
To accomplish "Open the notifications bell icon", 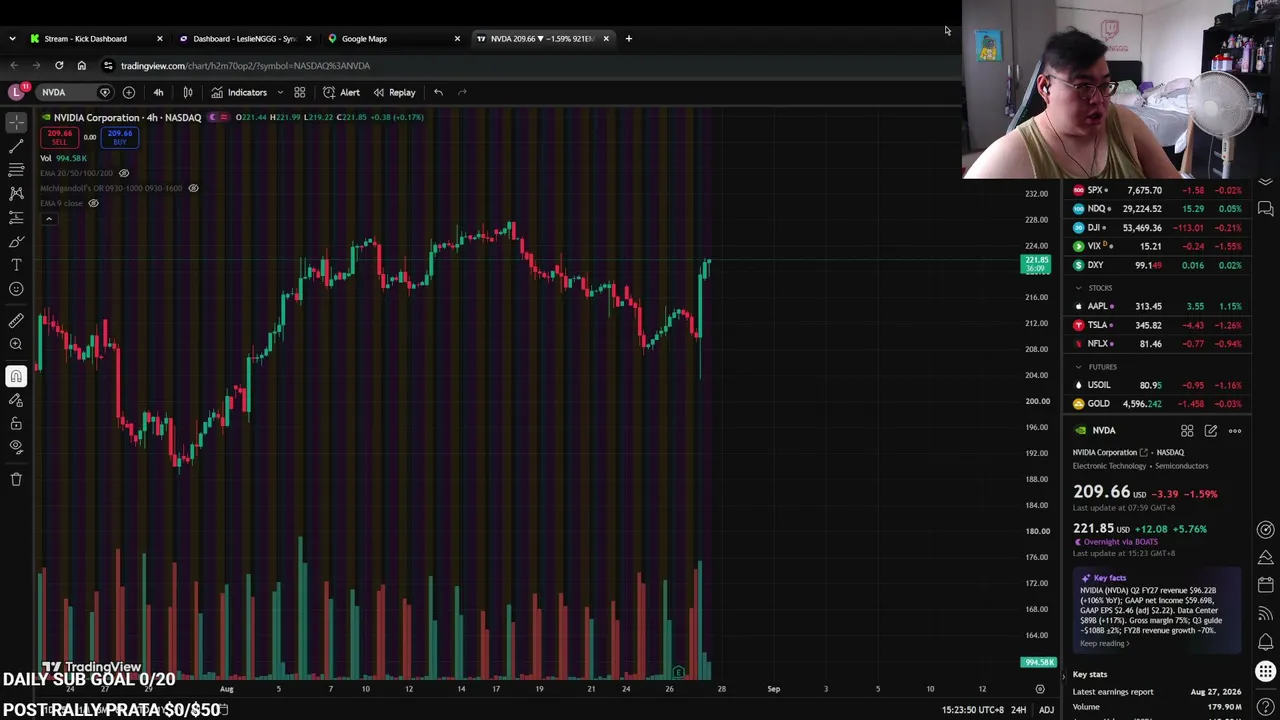I will pyautogui.click(x=1266, y=642).
